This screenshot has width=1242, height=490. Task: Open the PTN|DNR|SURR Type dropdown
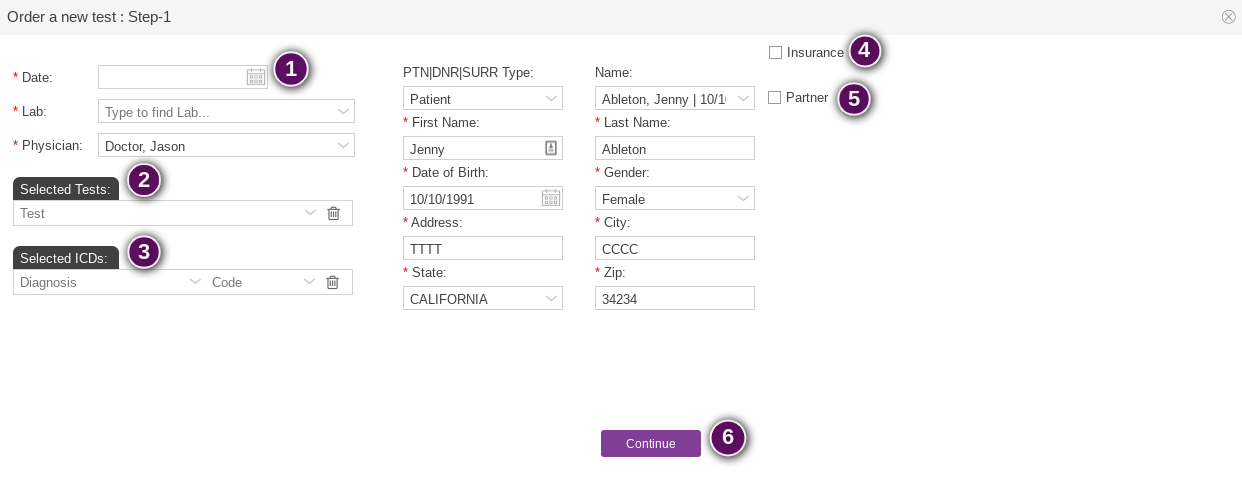[x=551, y=98]
